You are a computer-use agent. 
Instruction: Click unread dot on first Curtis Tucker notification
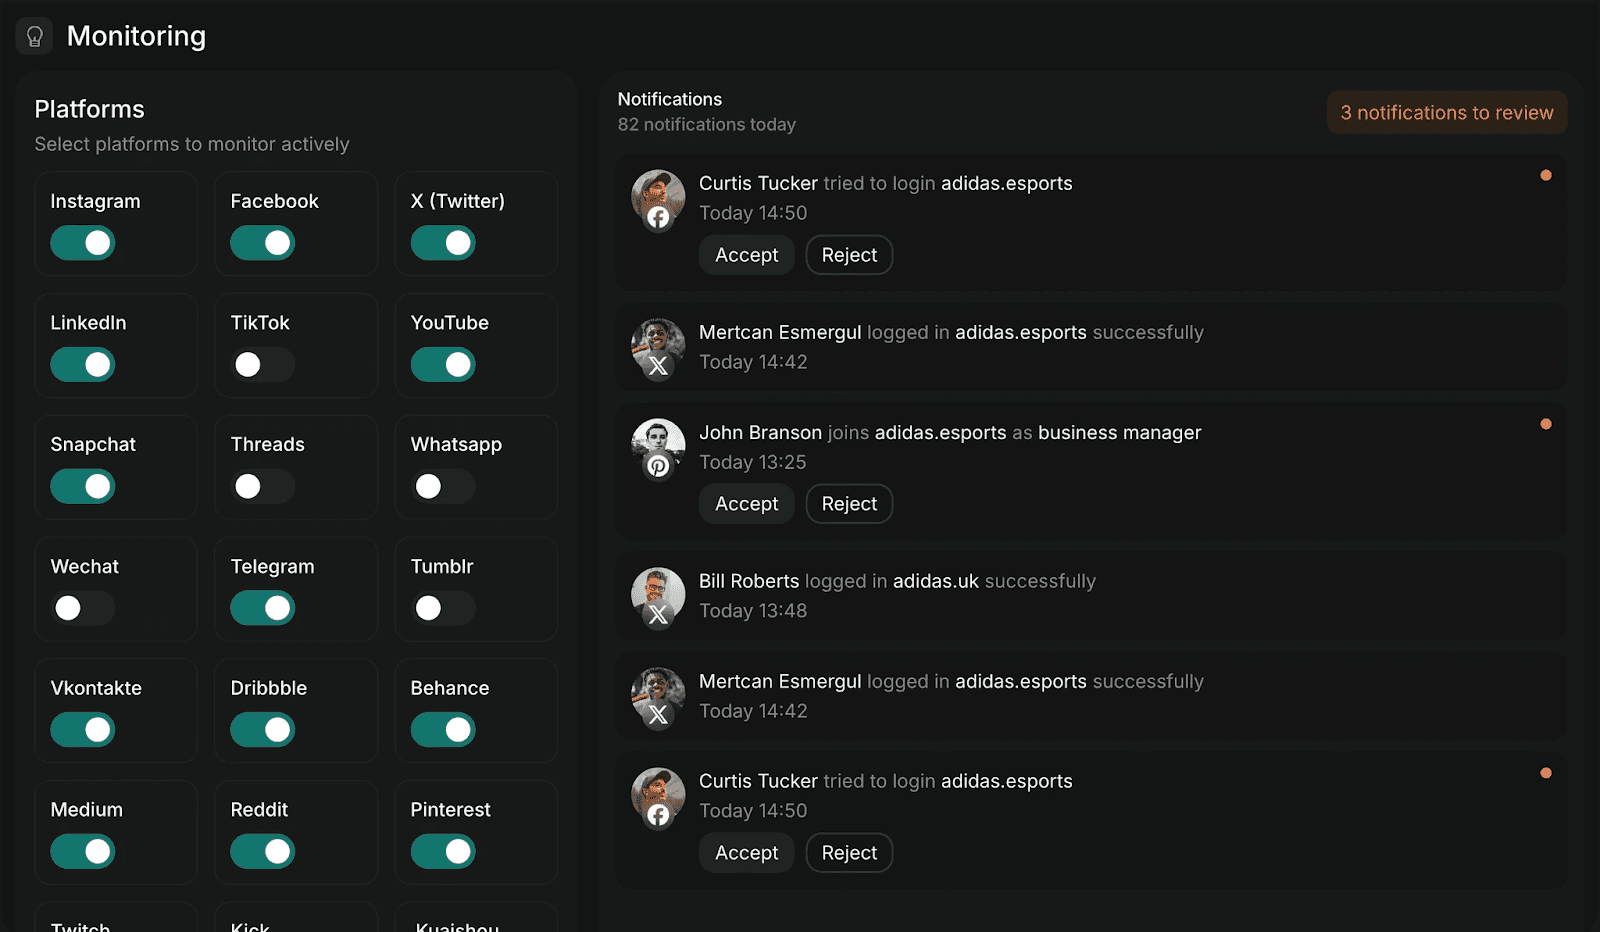pyautogui.click(x=1546, y=175)
